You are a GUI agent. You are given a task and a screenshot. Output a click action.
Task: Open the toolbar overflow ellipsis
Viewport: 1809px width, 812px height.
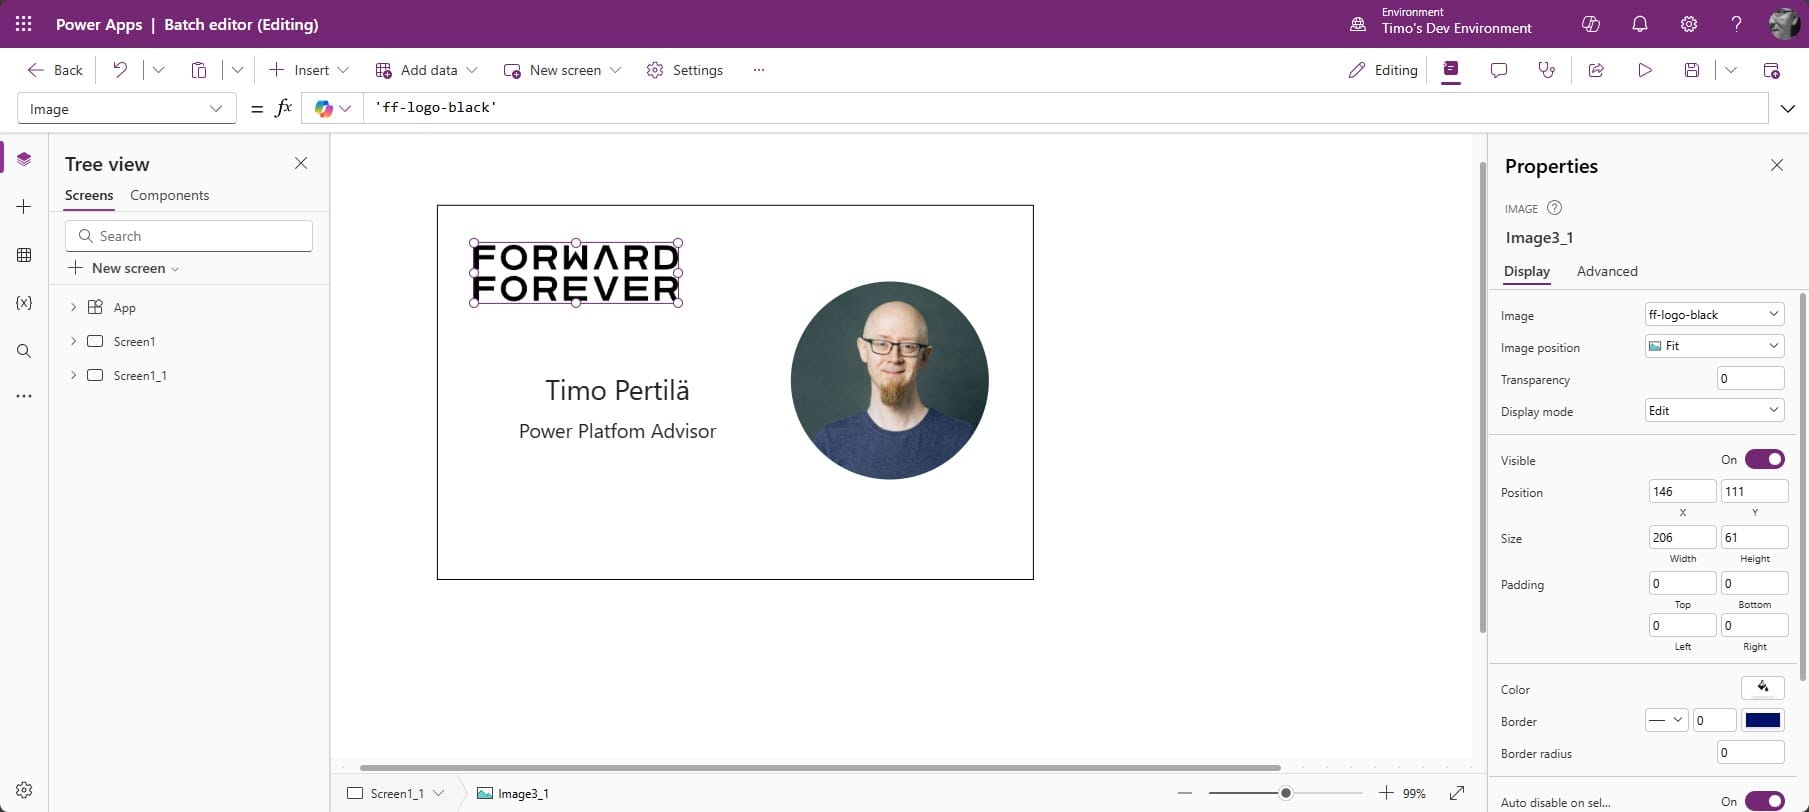coord(759,70)
